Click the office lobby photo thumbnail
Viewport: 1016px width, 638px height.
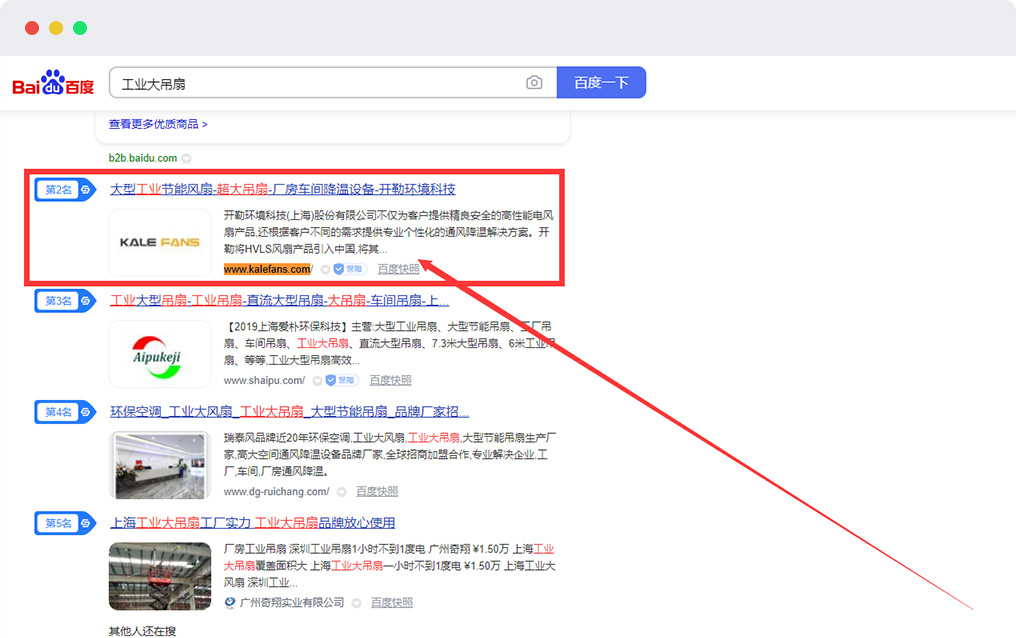pos(160,465)
